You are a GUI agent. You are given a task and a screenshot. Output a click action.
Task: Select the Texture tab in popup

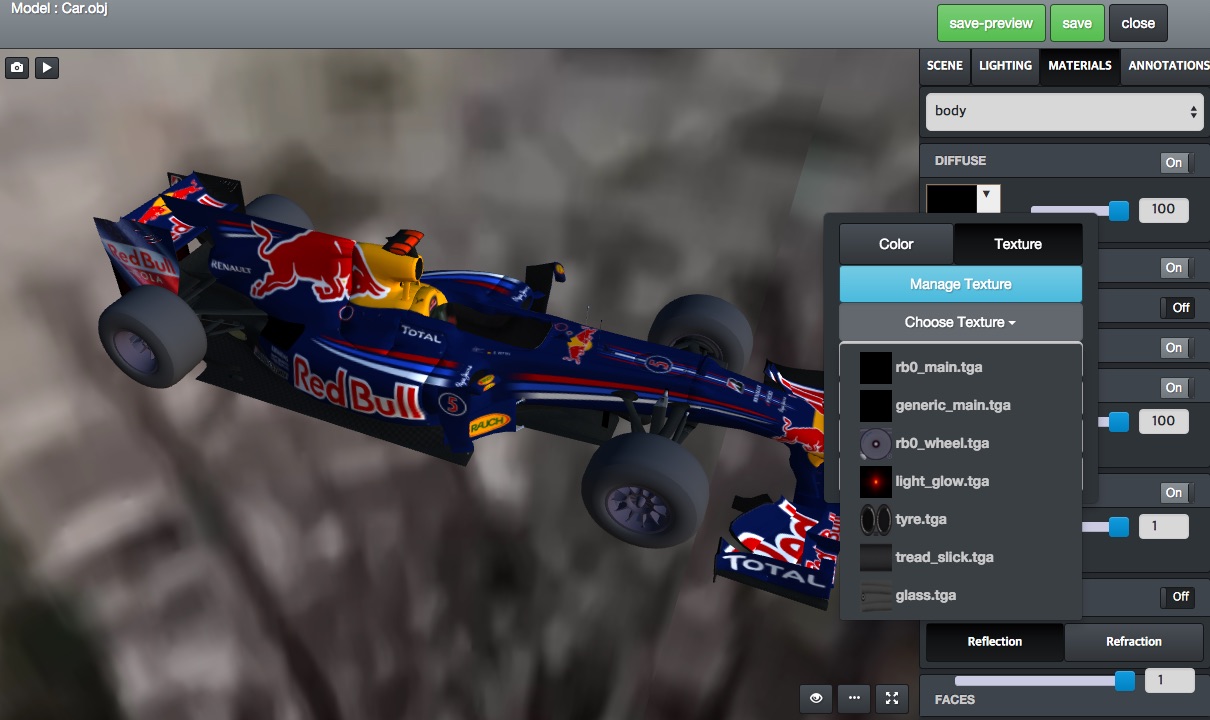(1018, 244)
